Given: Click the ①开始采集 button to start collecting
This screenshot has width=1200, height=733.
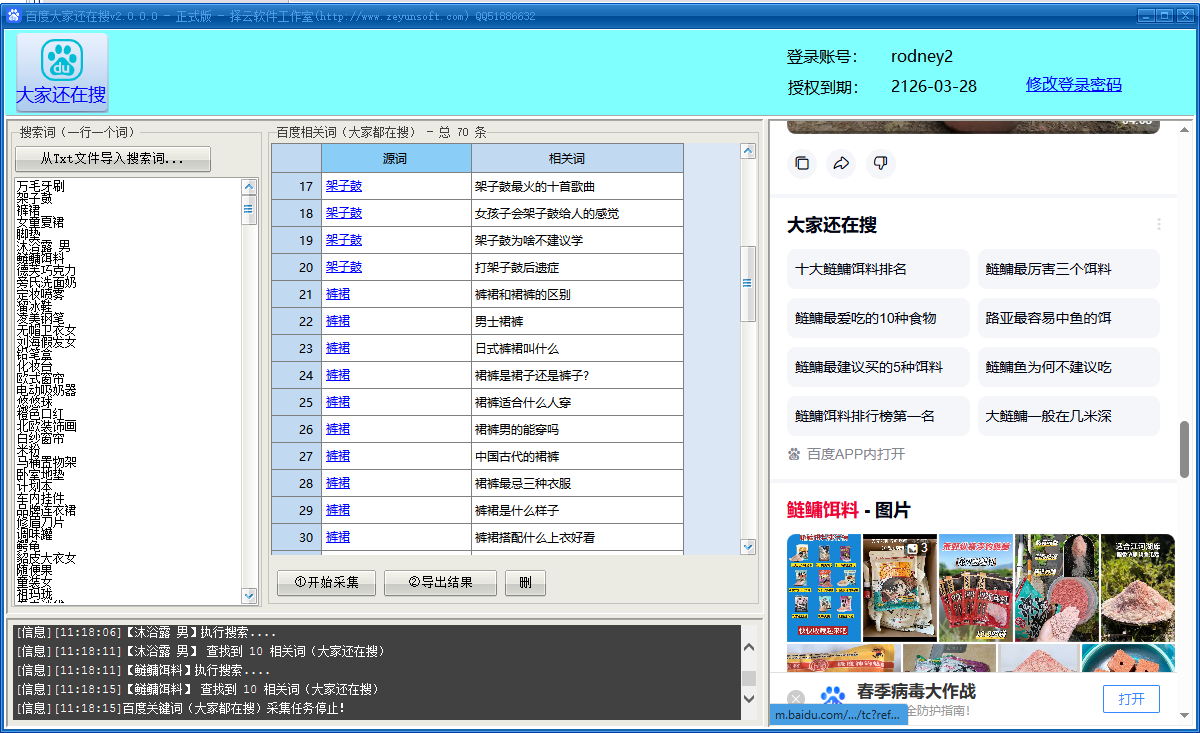Looking at the screenshot, I should click(x=326, y=582).
